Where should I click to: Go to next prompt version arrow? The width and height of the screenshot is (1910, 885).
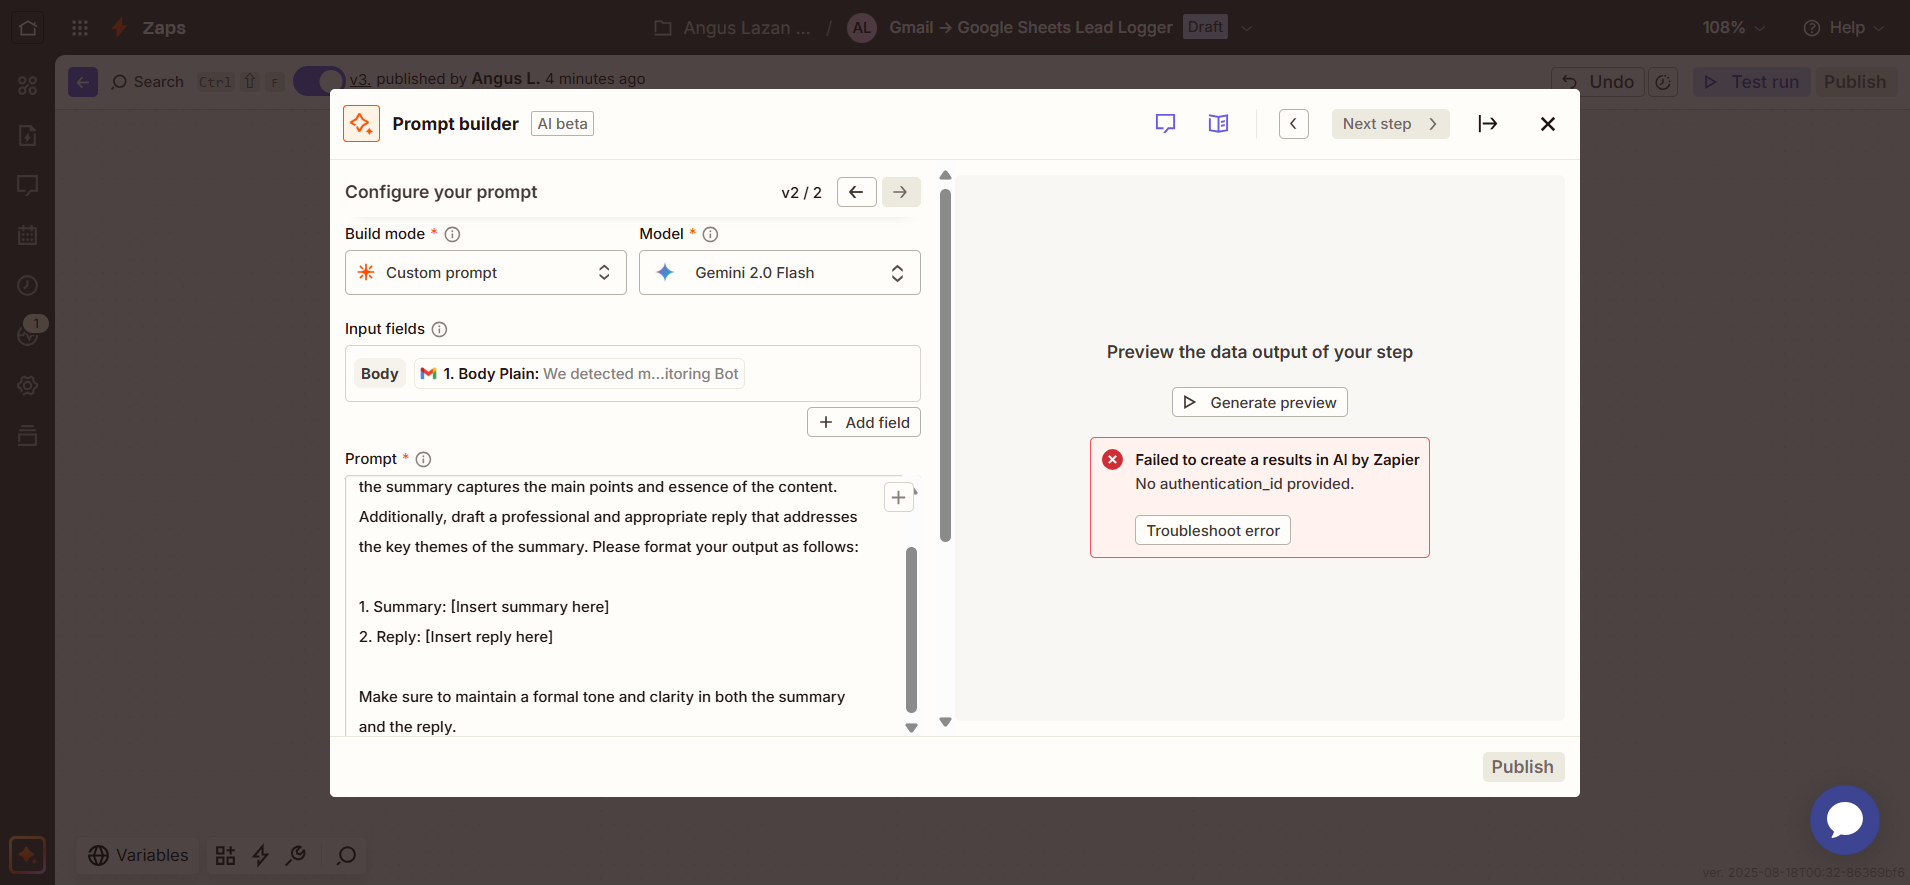901,192
